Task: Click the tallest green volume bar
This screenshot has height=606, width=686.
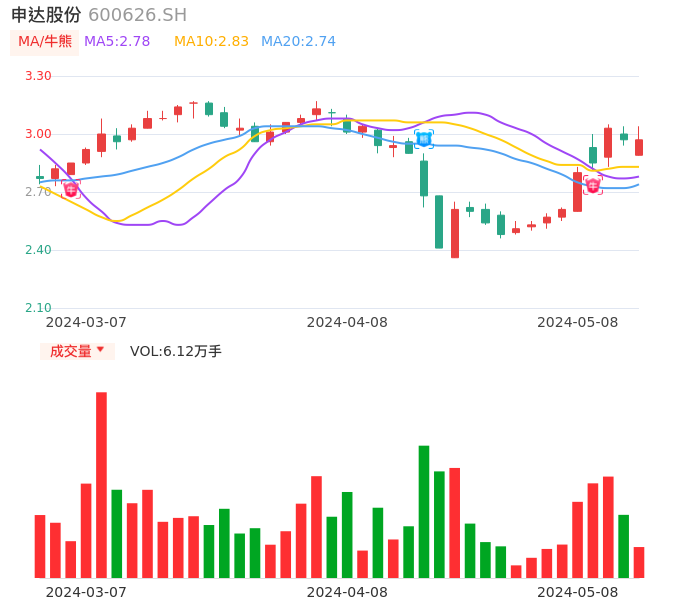Action: (x=424, y=511)
